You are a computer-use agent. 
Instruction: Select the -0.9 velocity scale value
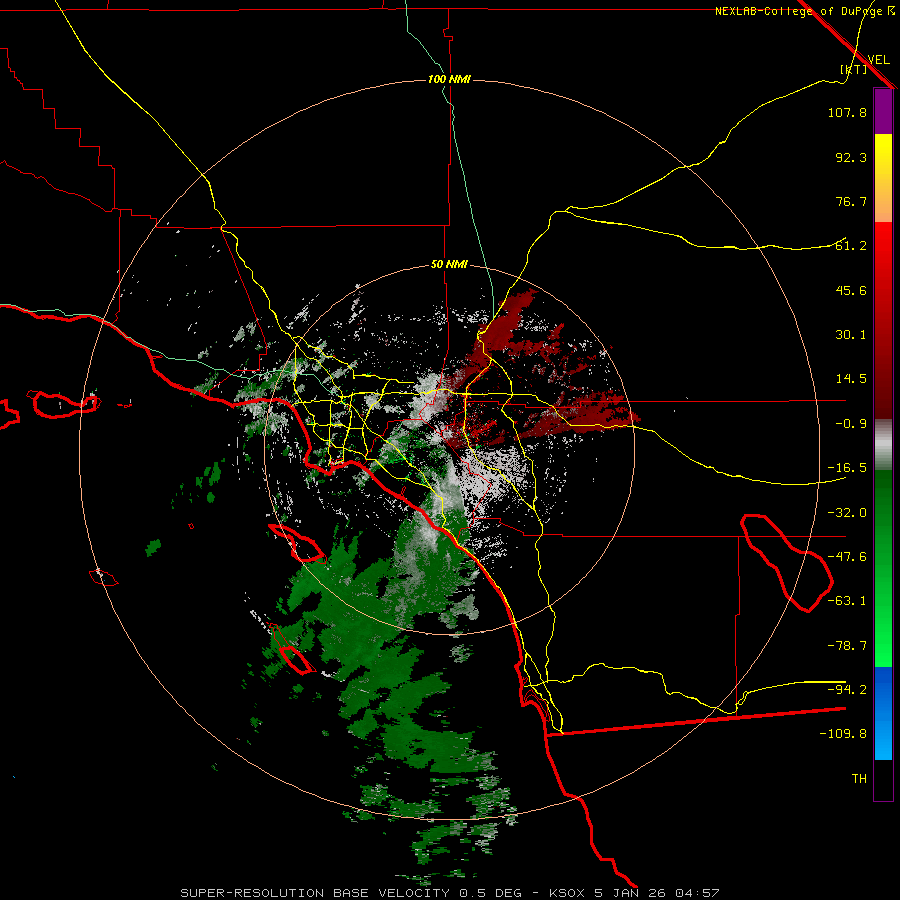coord(851,424)
